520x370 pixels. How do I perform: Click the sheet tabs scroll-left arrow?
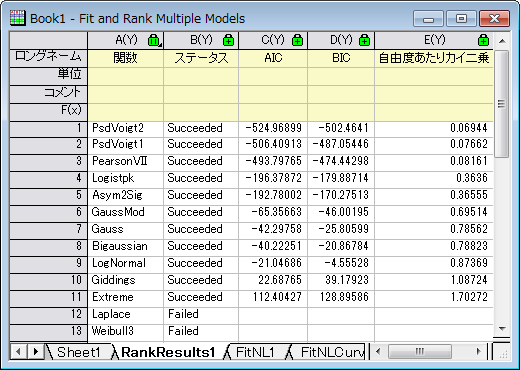[18, 351]
